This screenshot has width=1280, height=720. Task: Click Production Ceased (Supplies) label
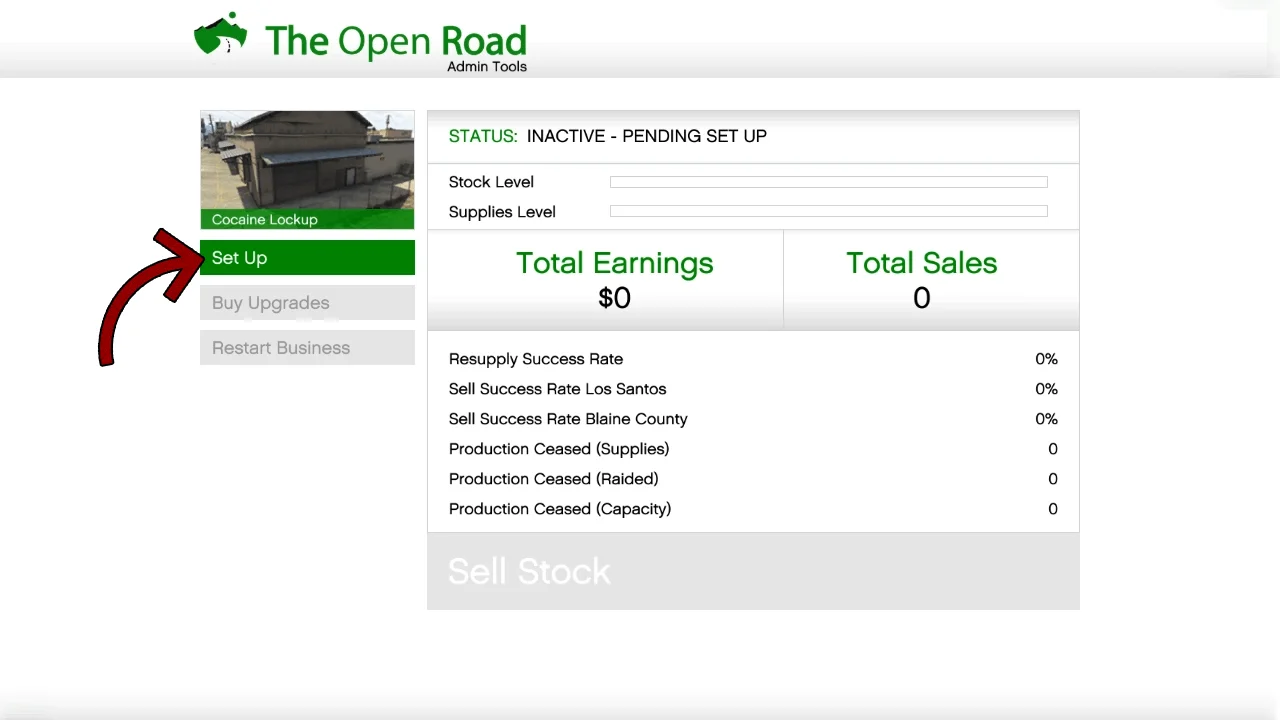click(559, 449)
